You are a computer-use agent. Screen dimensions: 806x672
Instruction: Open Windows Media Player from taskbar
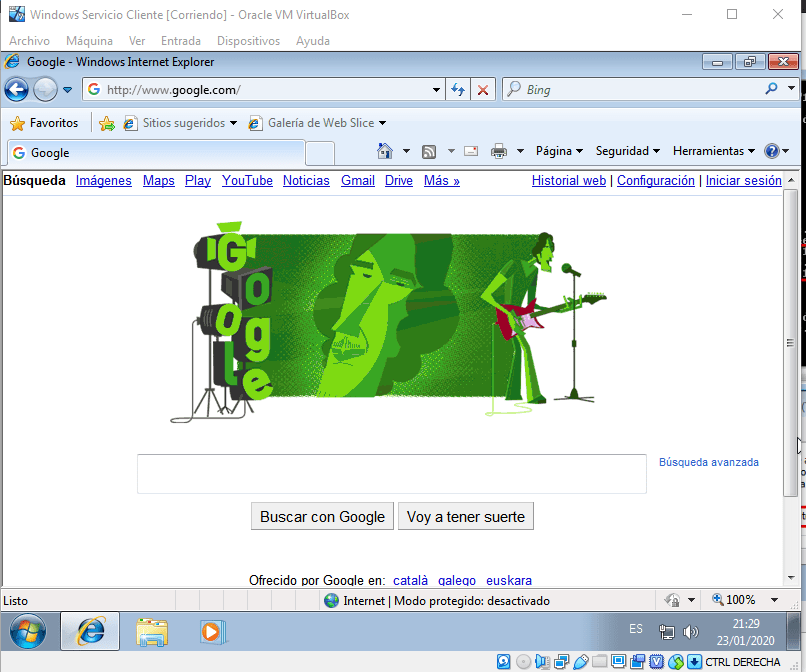pos(212,631)
